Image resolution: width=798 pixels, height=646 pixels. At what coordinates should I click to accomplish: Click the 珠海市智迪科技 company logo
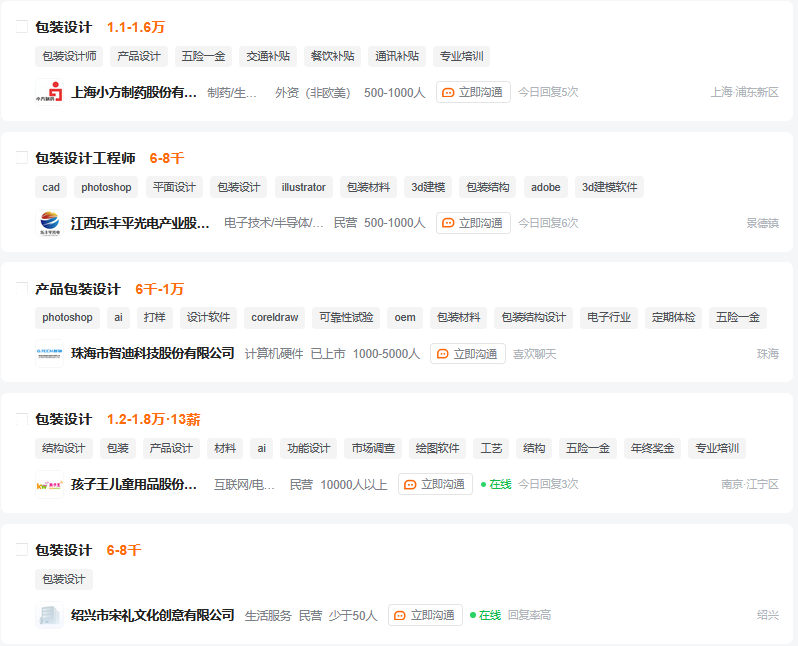(x=49, y=353)
